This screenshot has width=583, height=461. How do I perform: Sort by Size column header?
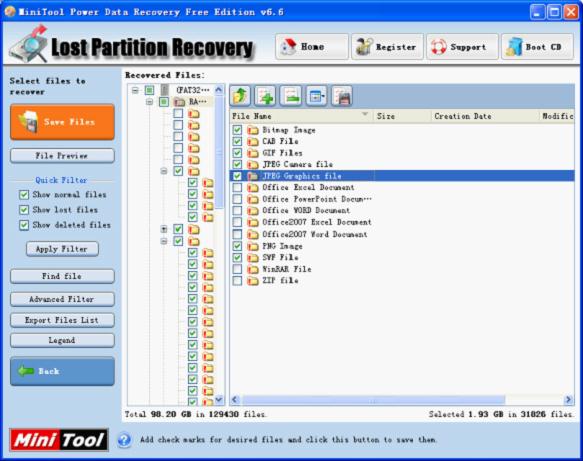coord(402,116)
